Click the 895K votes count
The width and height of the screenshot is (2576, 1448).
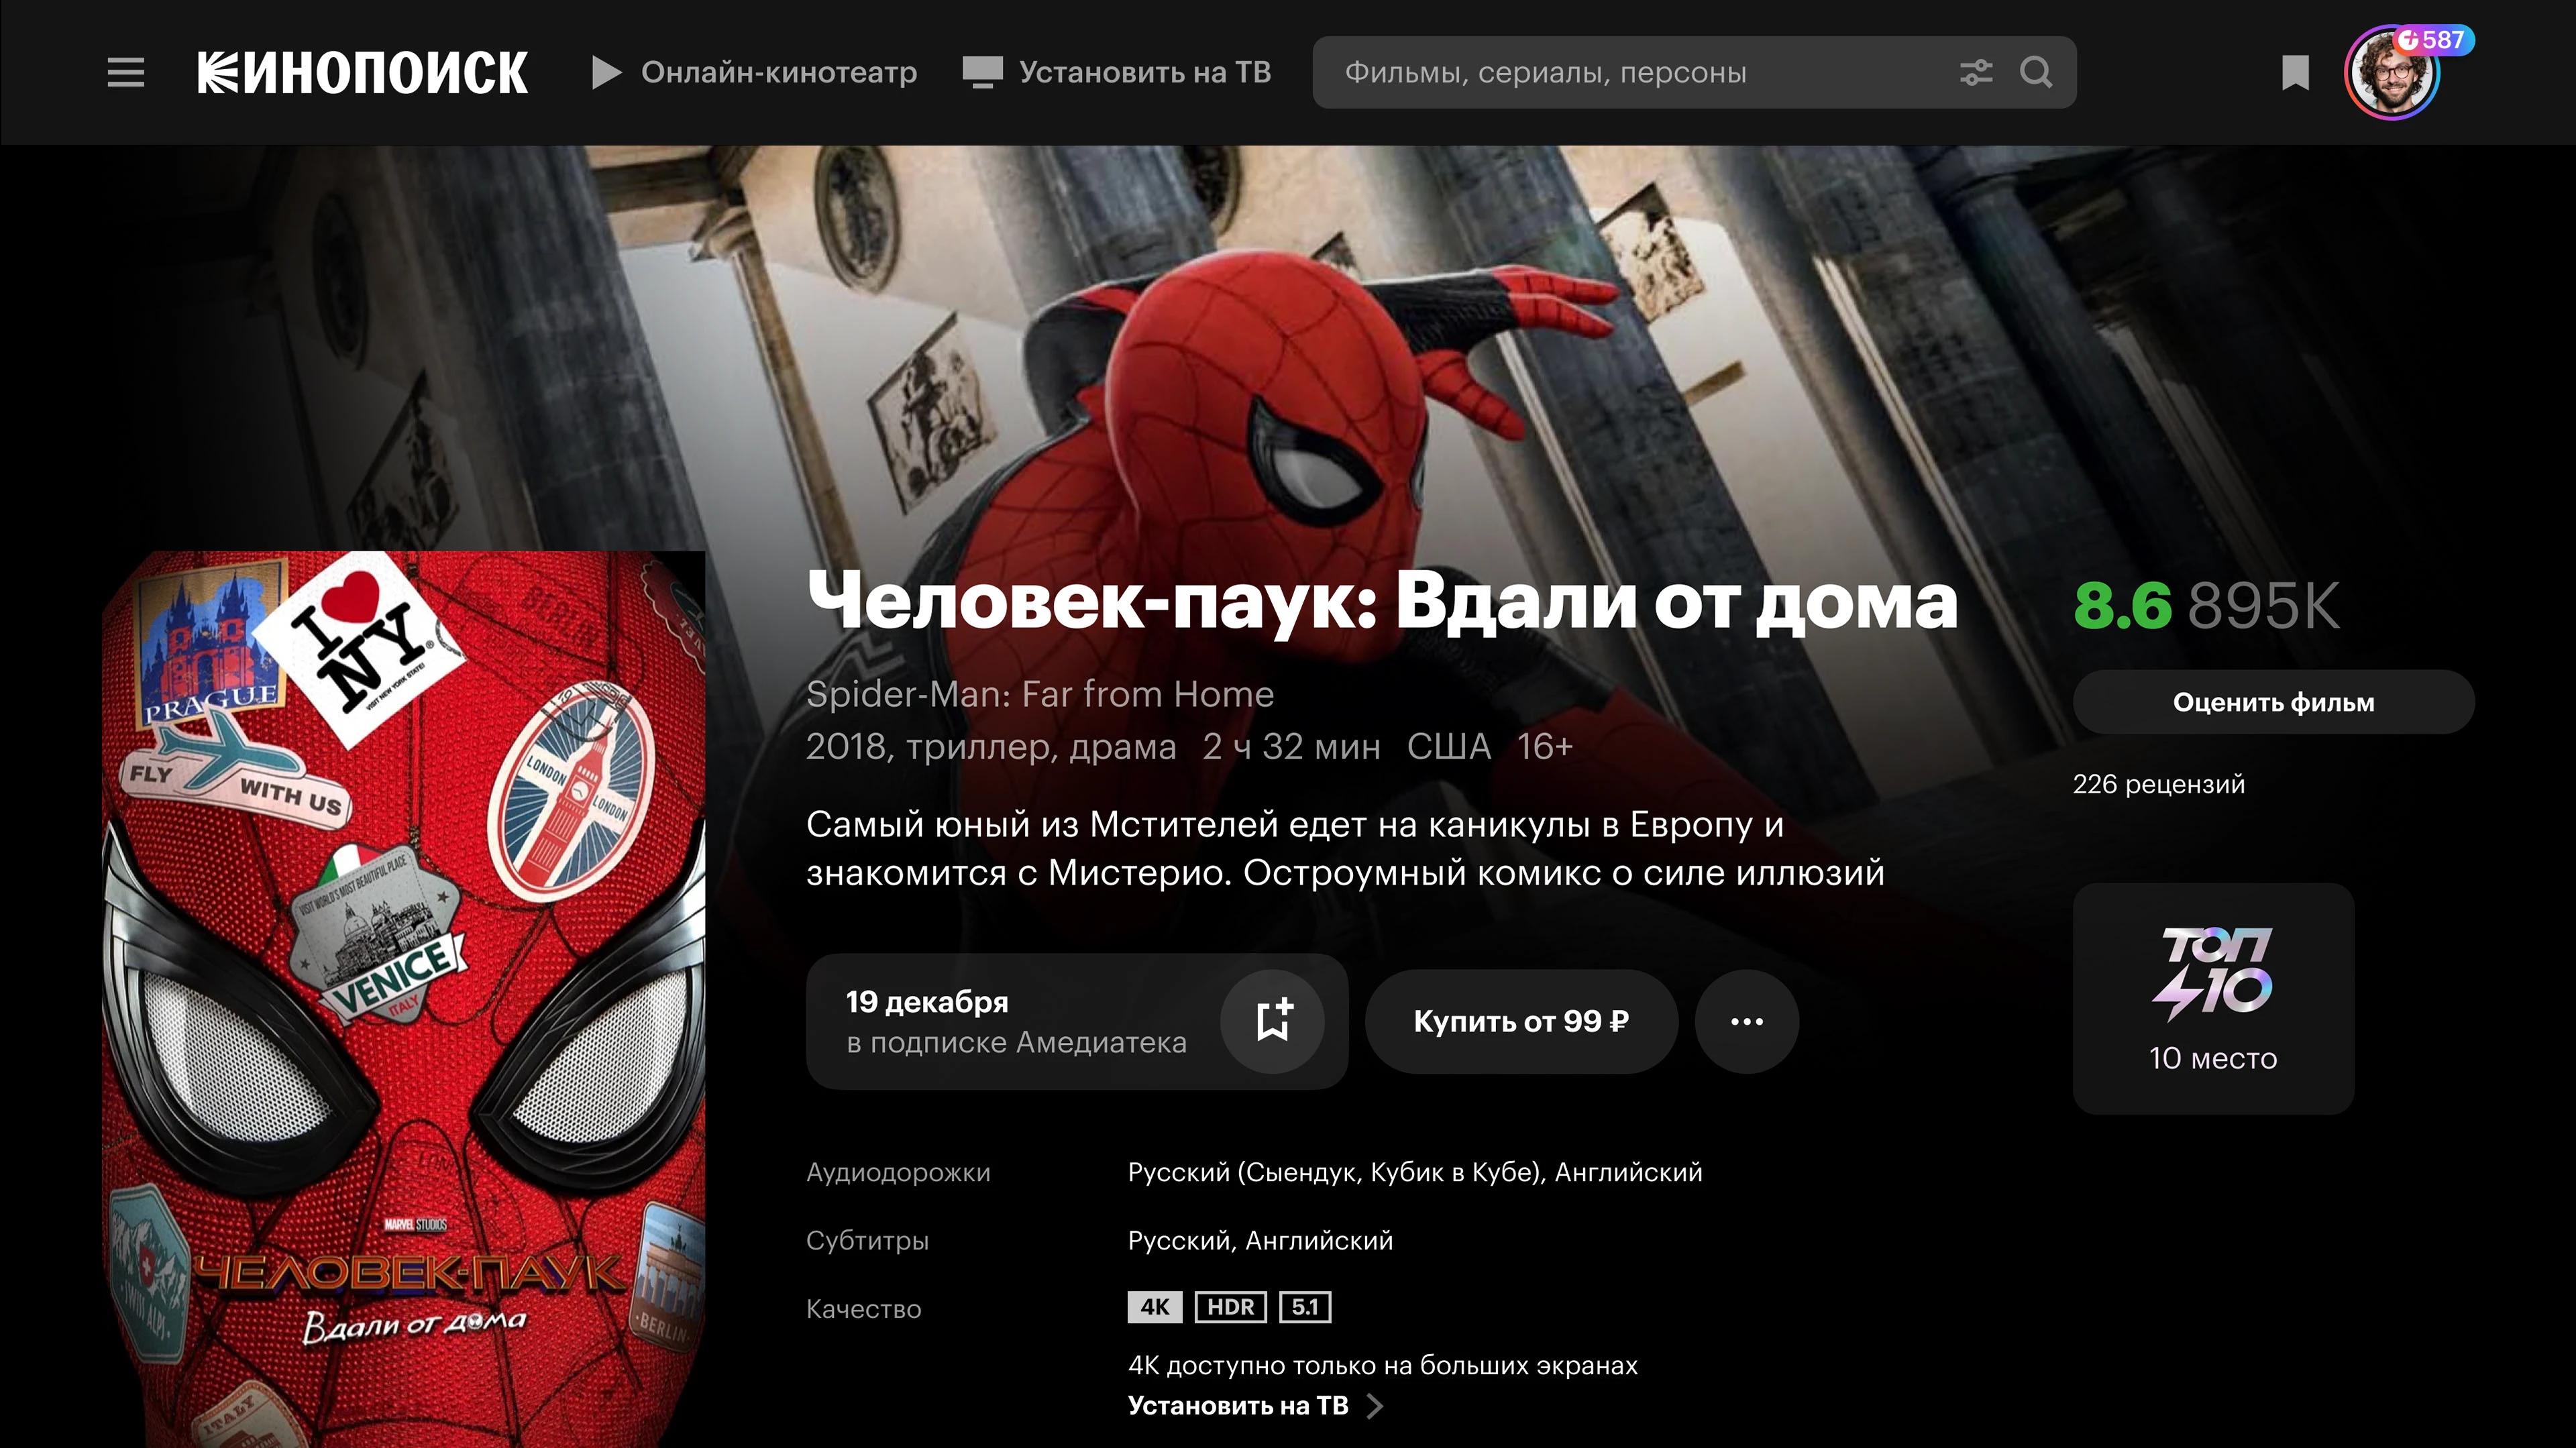pyautogui.click(x=2264, y=605)
